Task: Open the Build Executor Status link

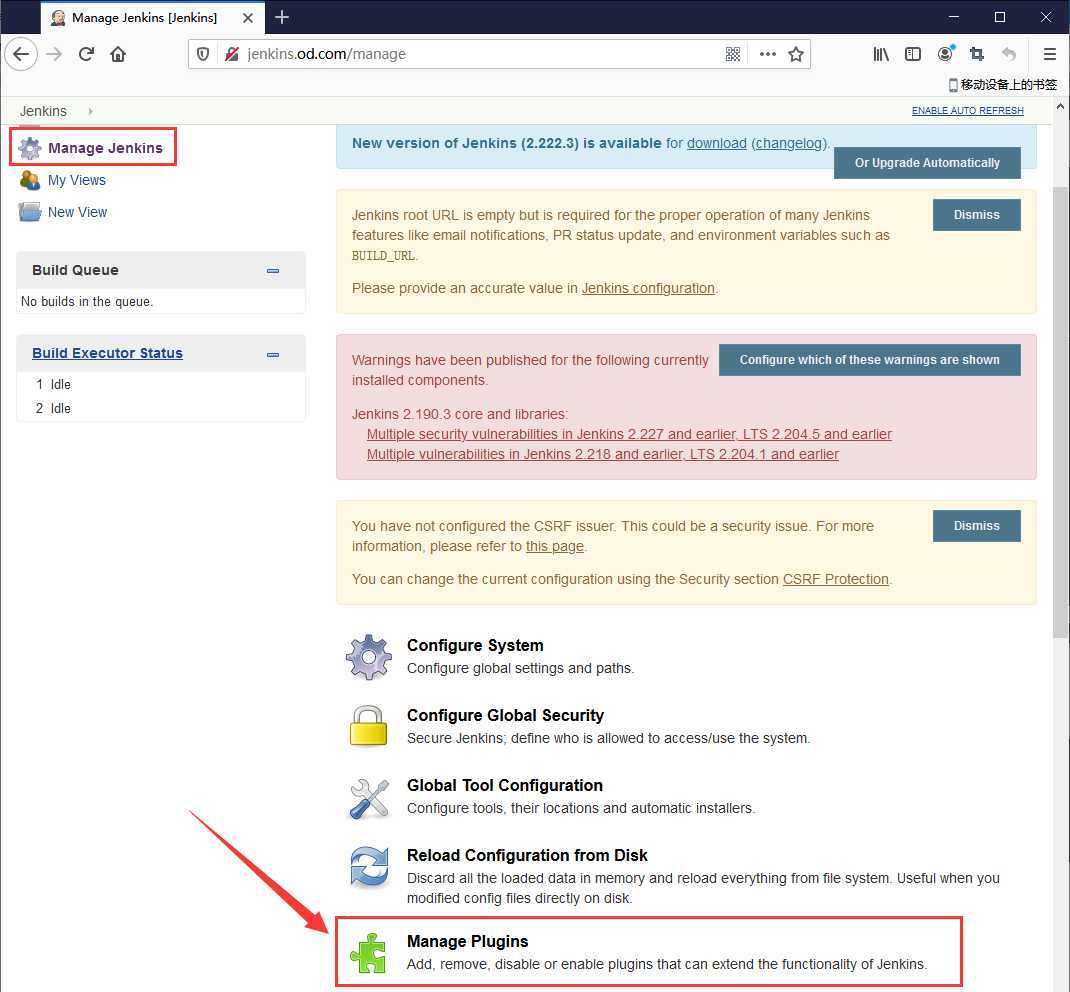Action: click(x=107, y=353)
